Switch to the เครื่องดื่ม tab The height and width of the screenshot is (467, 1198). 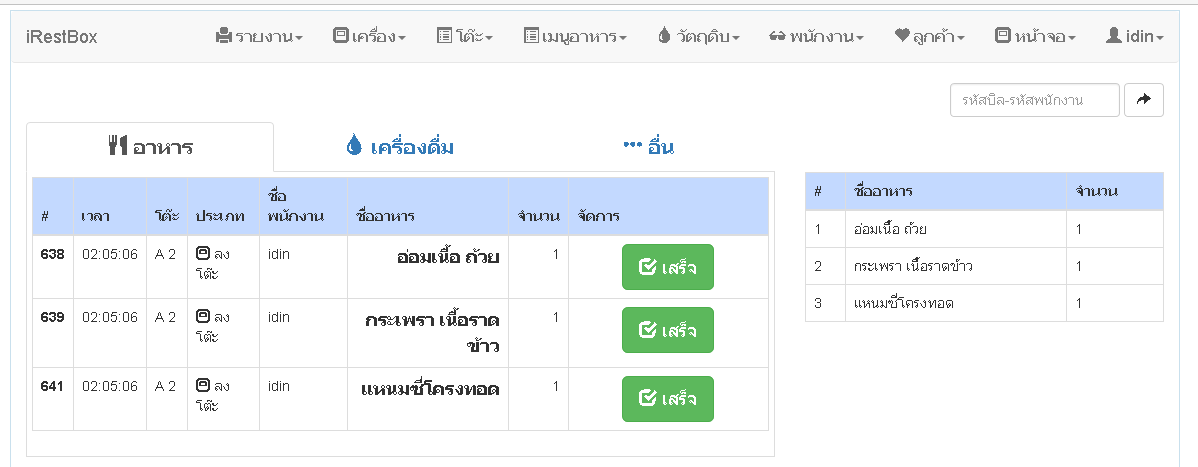[400, 147]
